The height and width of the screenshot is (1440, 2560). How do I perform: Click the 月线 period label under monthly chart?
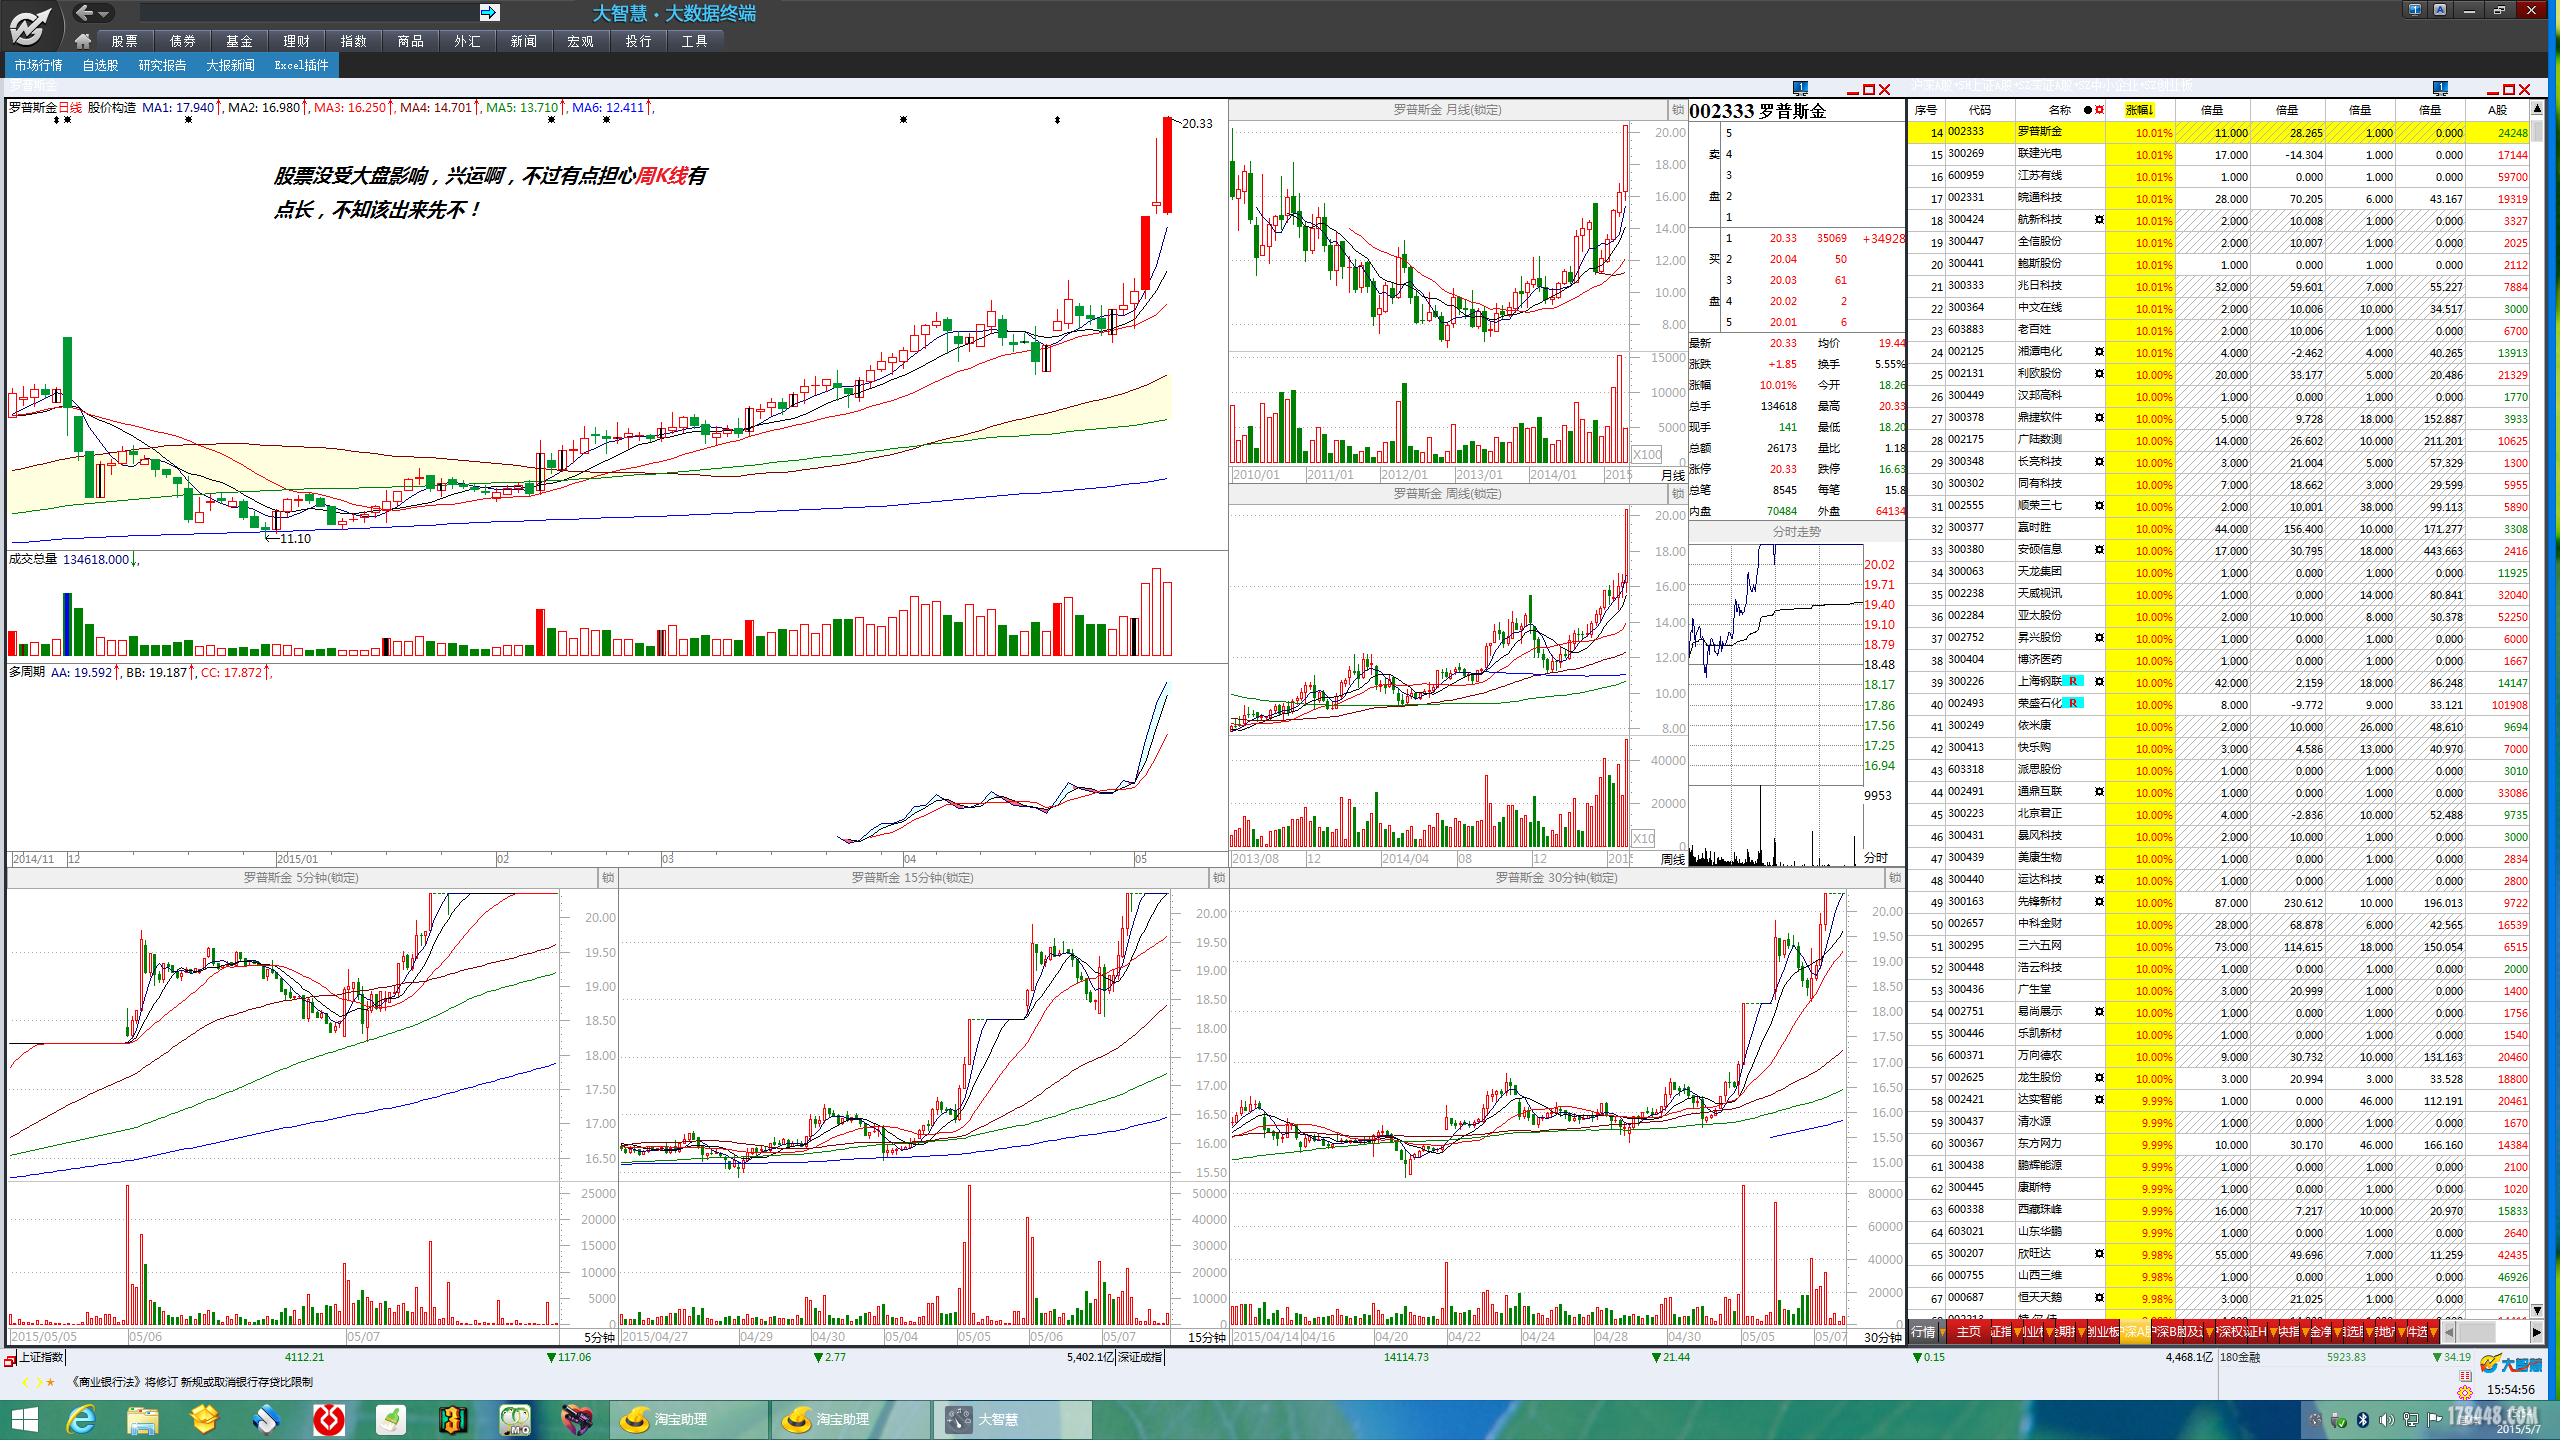1672,475
